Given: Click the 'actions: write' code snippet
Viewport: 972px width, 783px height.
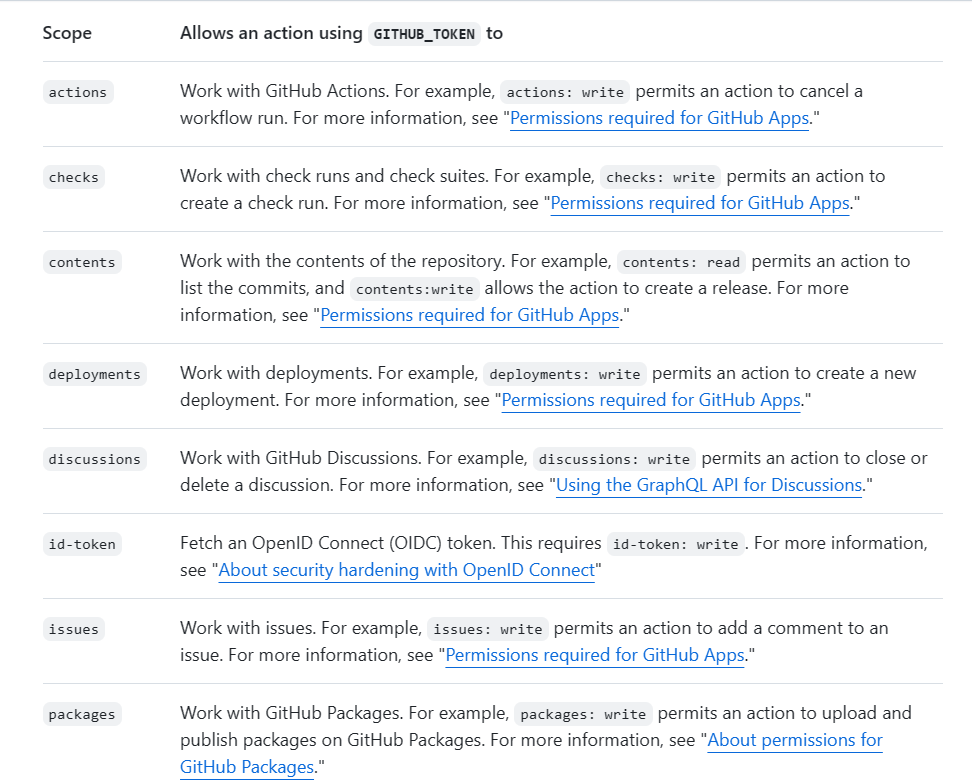Looking at the screenshot, I should pos(565,92).
